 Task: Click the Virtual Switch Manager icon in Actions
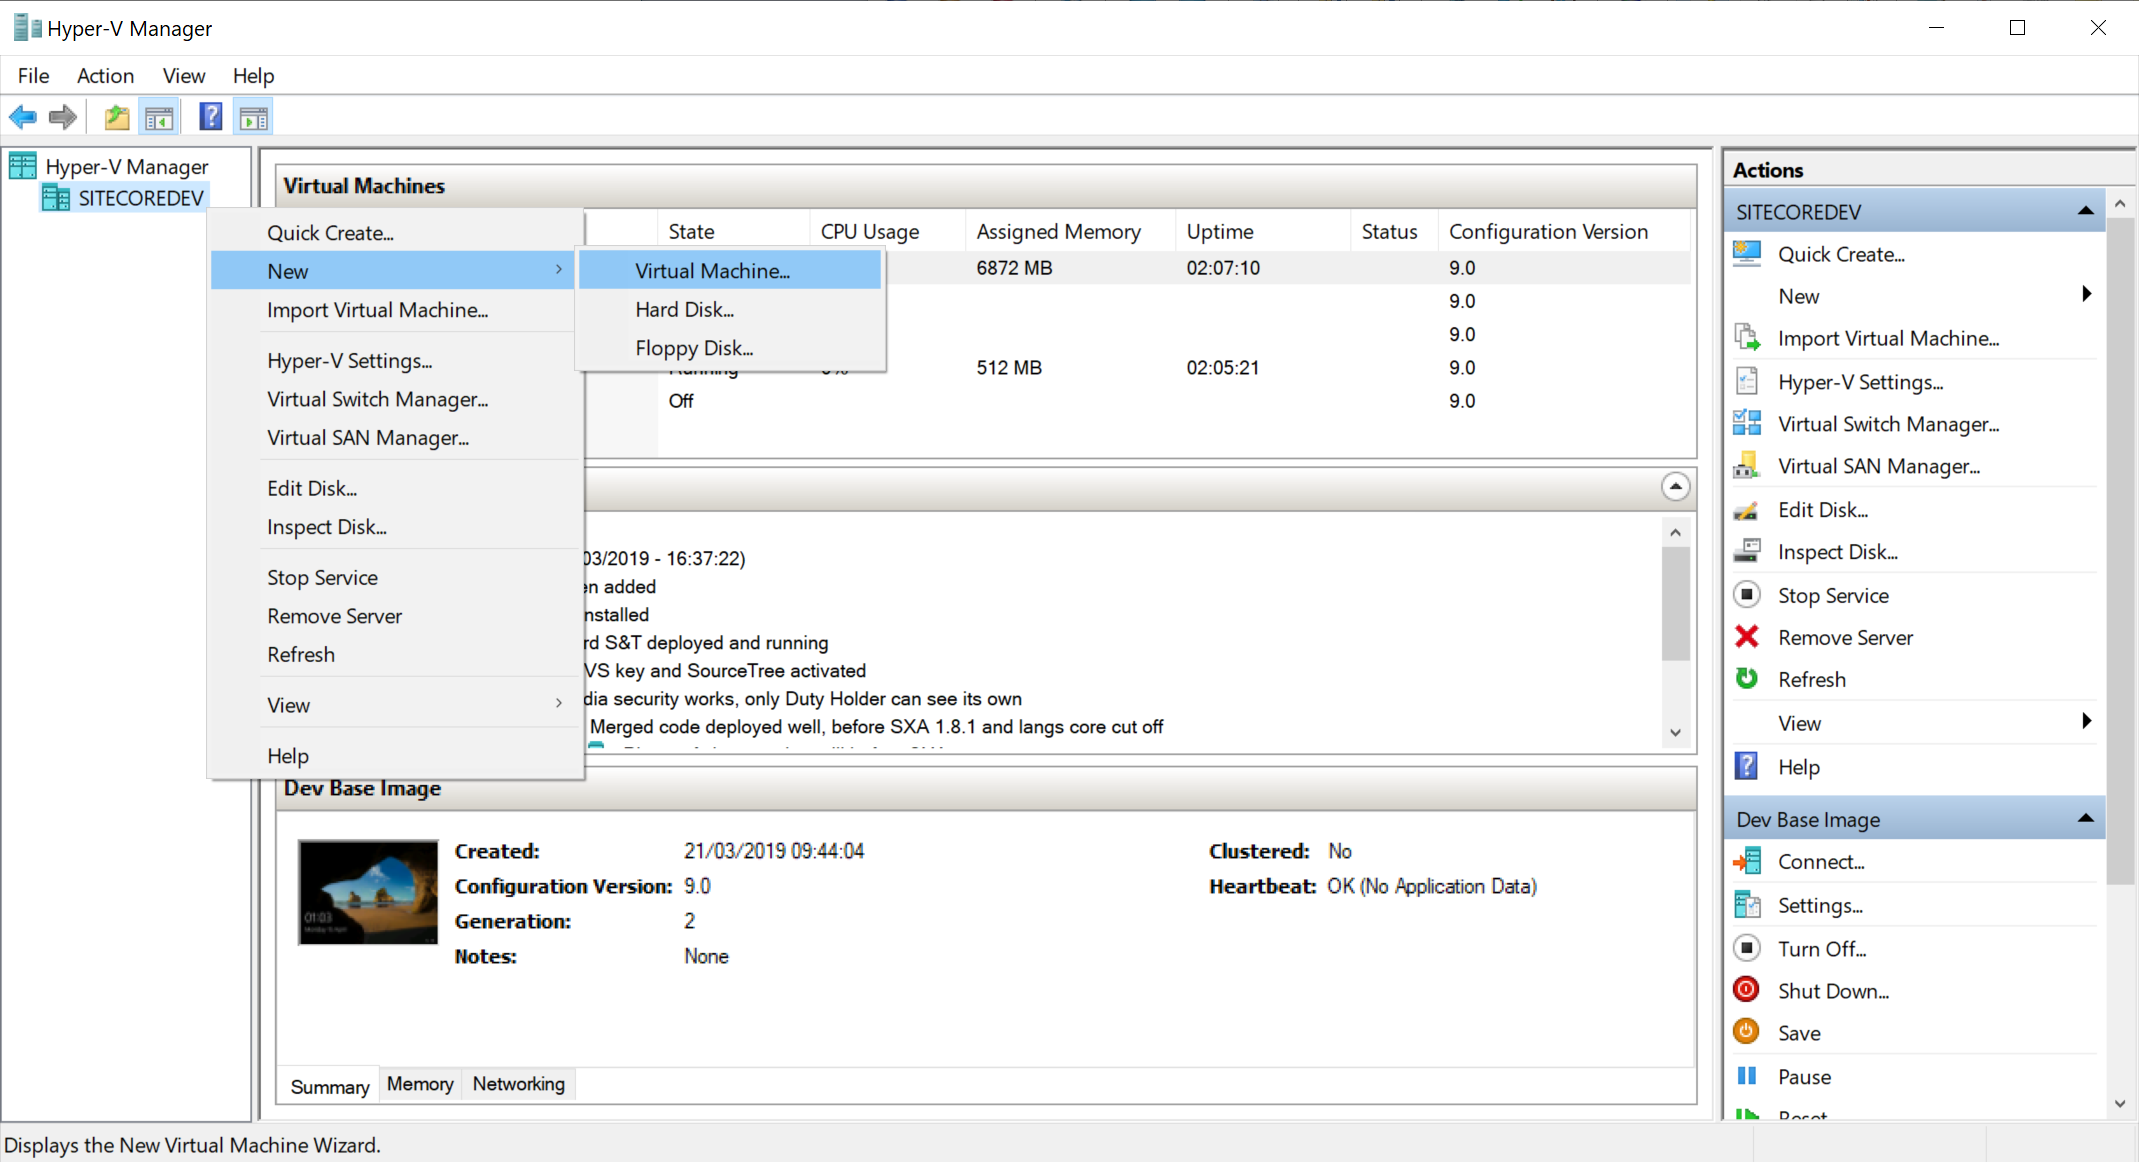click(1747, 424)
